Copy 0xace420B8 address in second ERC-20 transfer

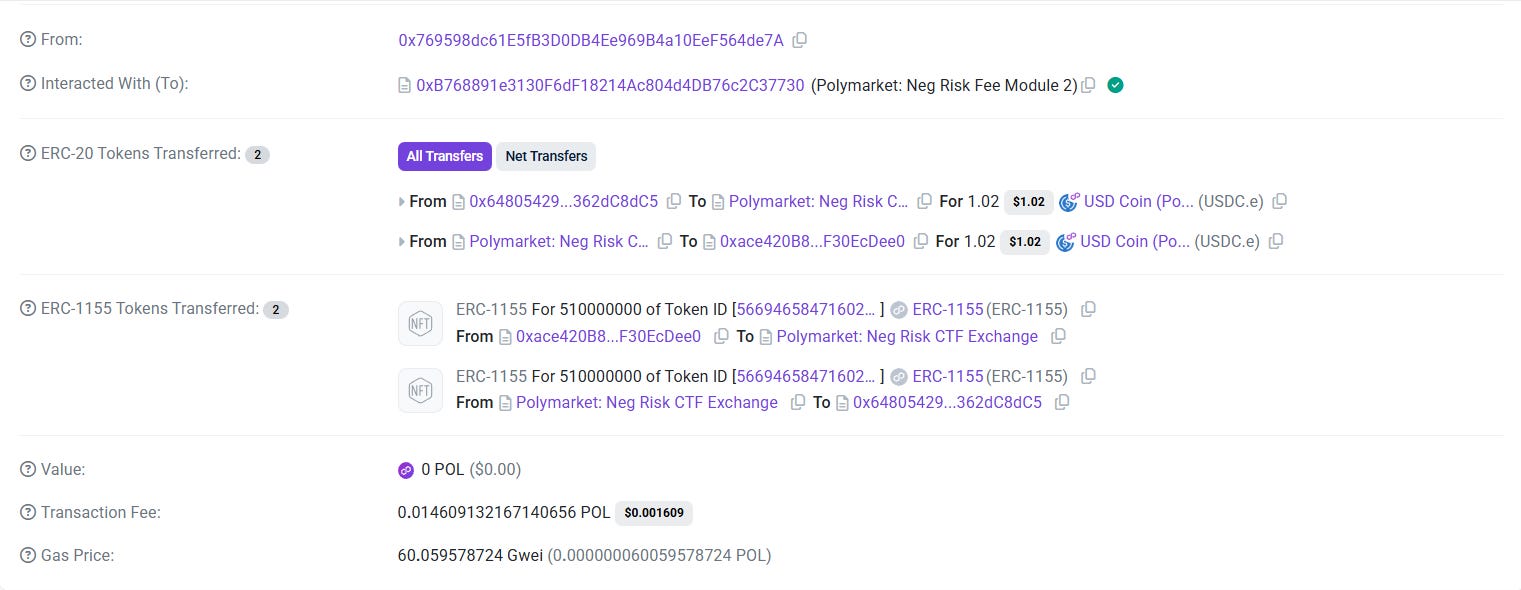[x=920, y=241]
